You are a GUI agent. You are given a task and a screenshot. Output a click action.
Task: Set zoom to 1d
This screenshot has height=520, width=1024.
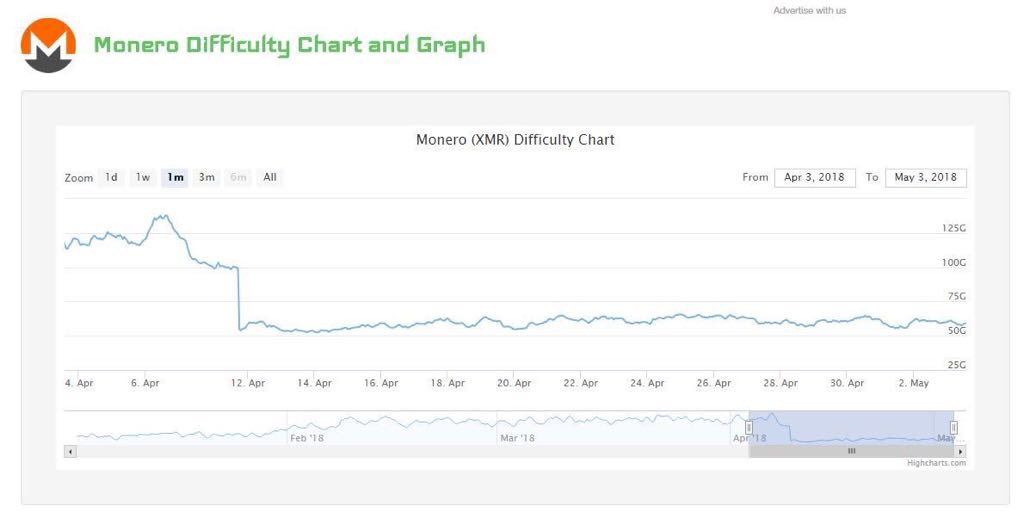pos(111,178)
